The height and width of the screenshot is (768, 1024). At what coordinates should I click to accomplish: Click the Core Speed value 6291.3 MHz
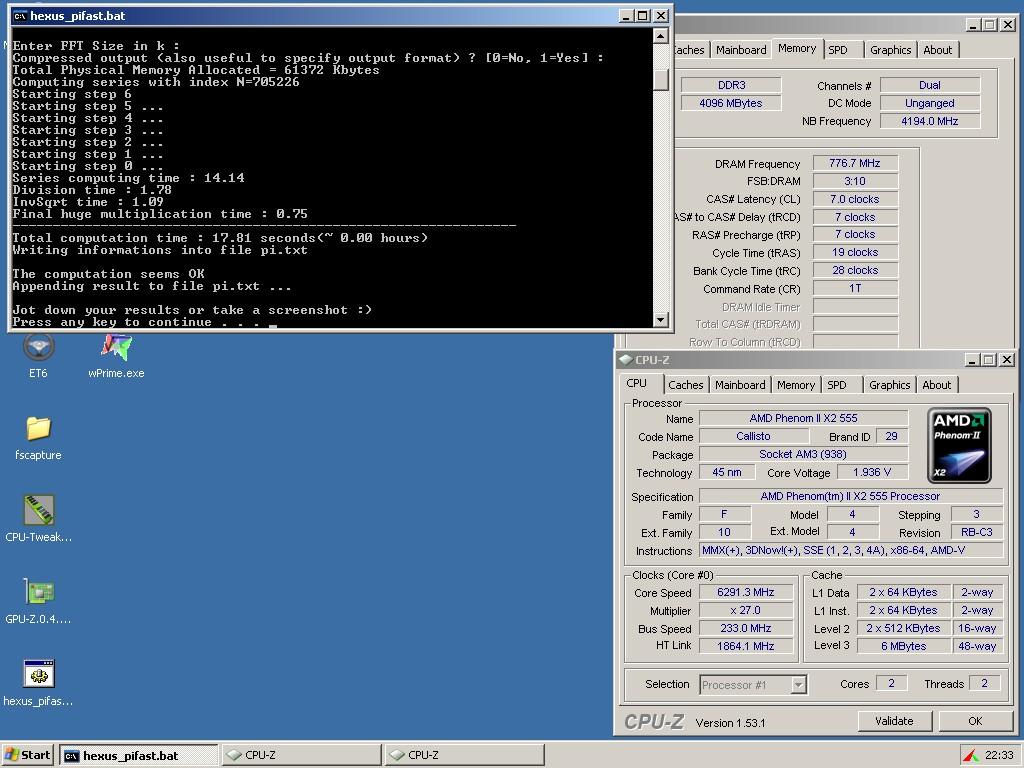746,592
